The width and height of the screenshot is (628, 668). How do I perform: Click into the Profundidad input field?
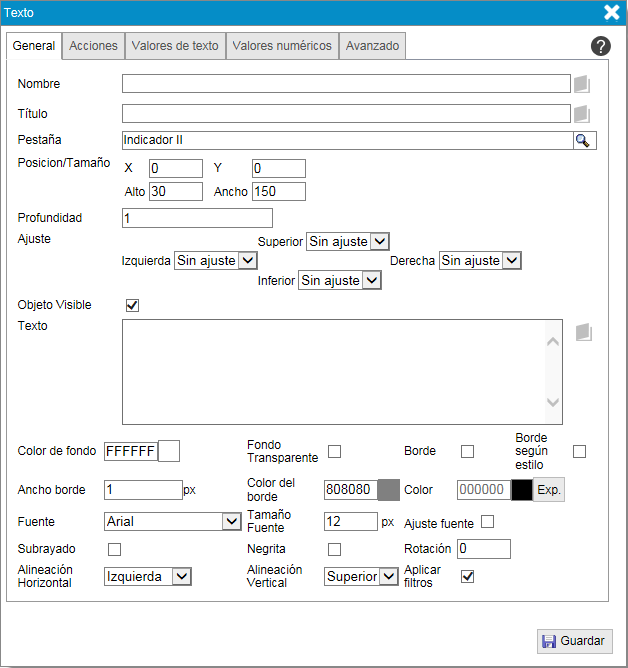click(197, 218)
